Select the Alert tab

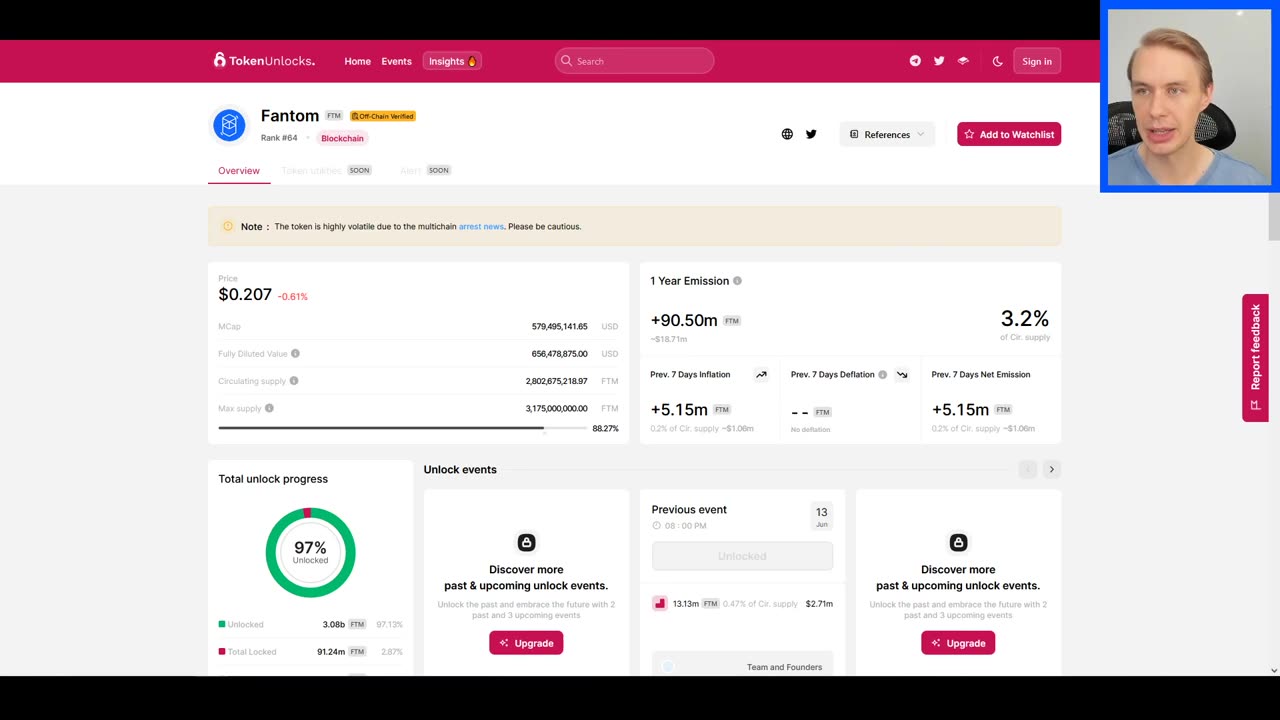(425, 171)
